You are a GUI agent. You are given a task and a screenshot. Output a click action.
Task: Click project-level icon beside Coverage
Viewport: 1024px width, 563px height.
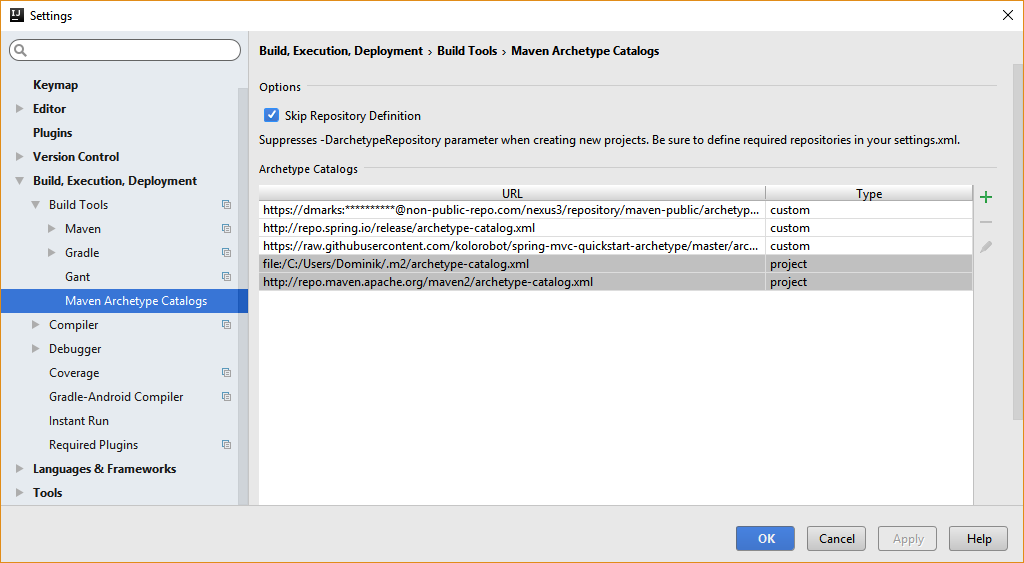(x=226, y=373)
